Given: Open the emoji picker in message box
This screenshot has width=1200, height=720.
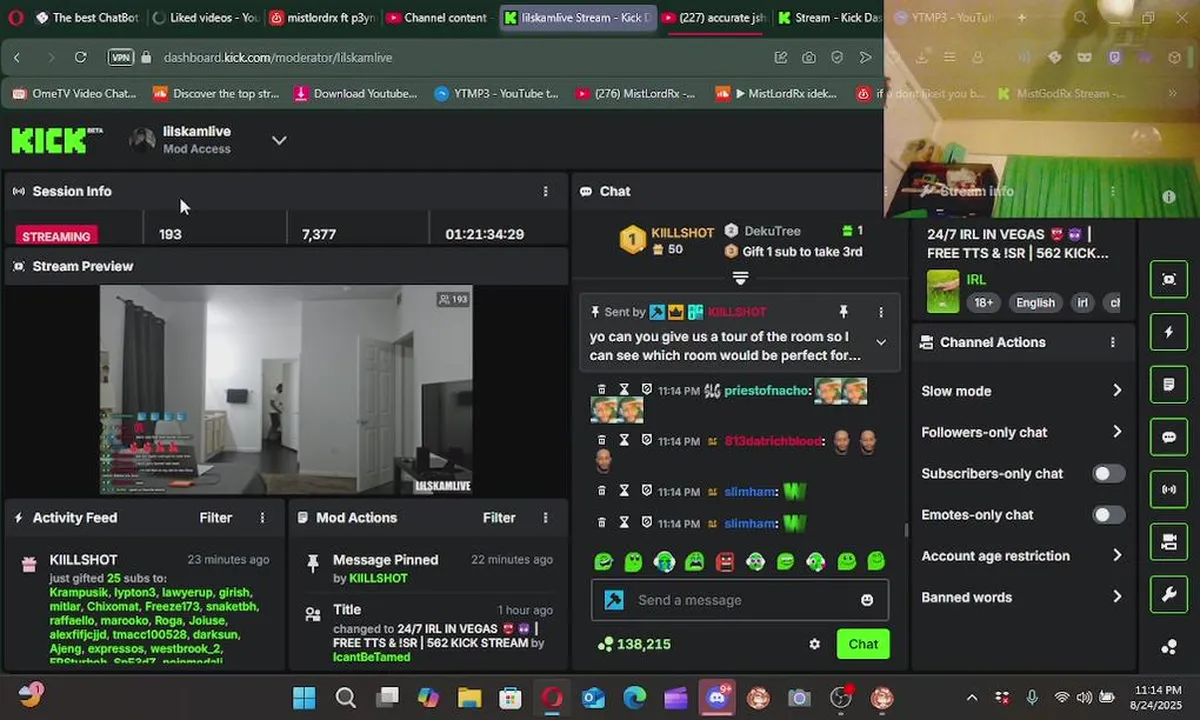Looking at the screenshot, I should point(867,600).
